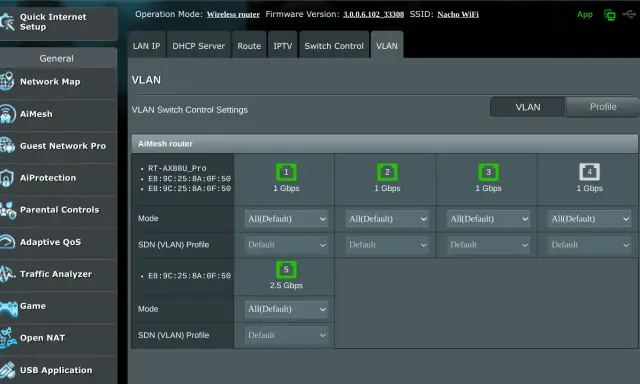
Task: Click the USB Application icon
Action: click(x=7, y=370)
